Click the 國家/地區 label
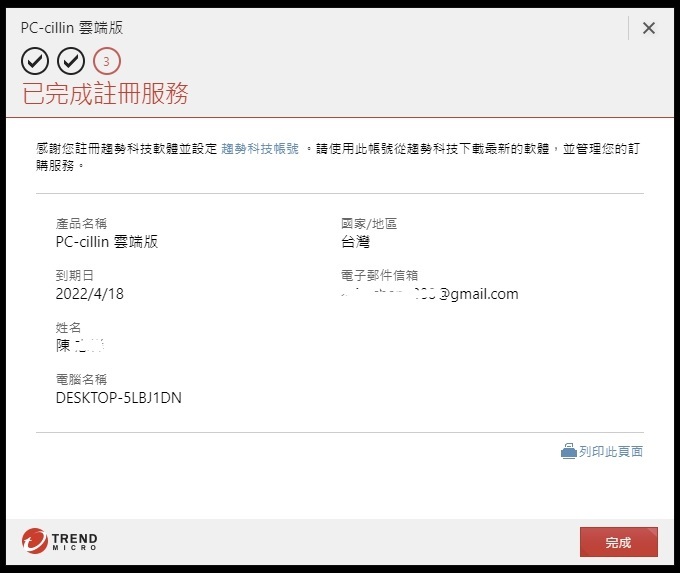 pyautogui.click(x=369, y=223)
